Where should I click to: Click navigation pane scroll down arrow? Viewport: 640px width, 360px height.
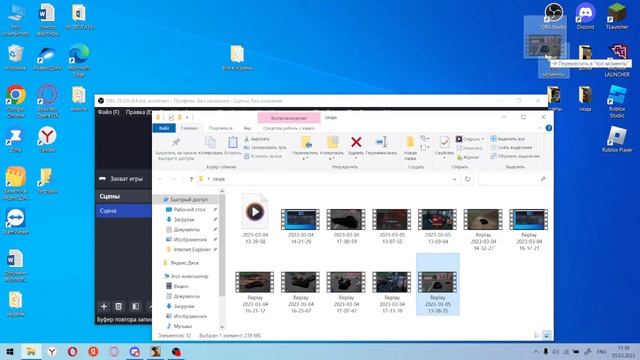(222, 326)
